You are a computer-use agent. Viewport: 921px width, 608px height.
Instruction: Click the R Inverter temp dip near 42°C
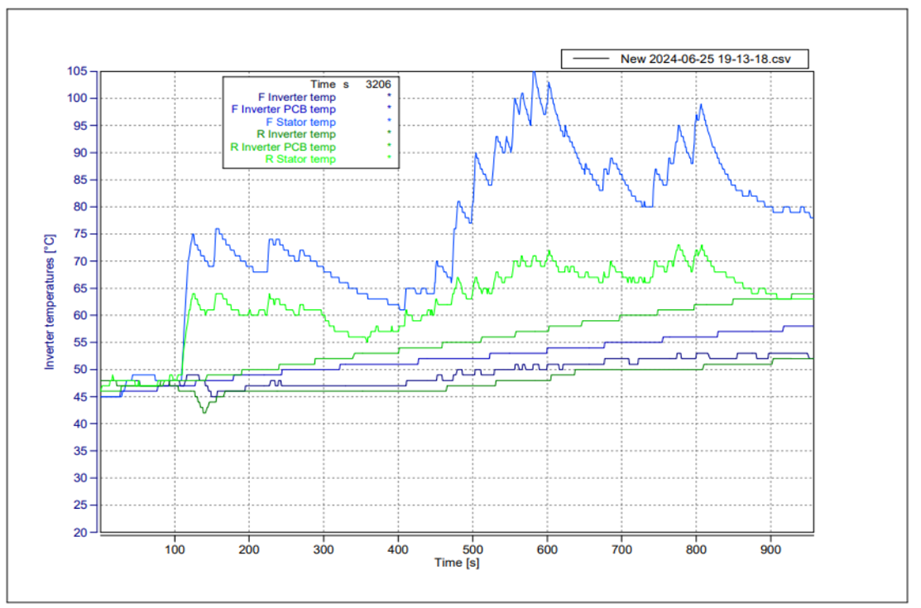204,412
